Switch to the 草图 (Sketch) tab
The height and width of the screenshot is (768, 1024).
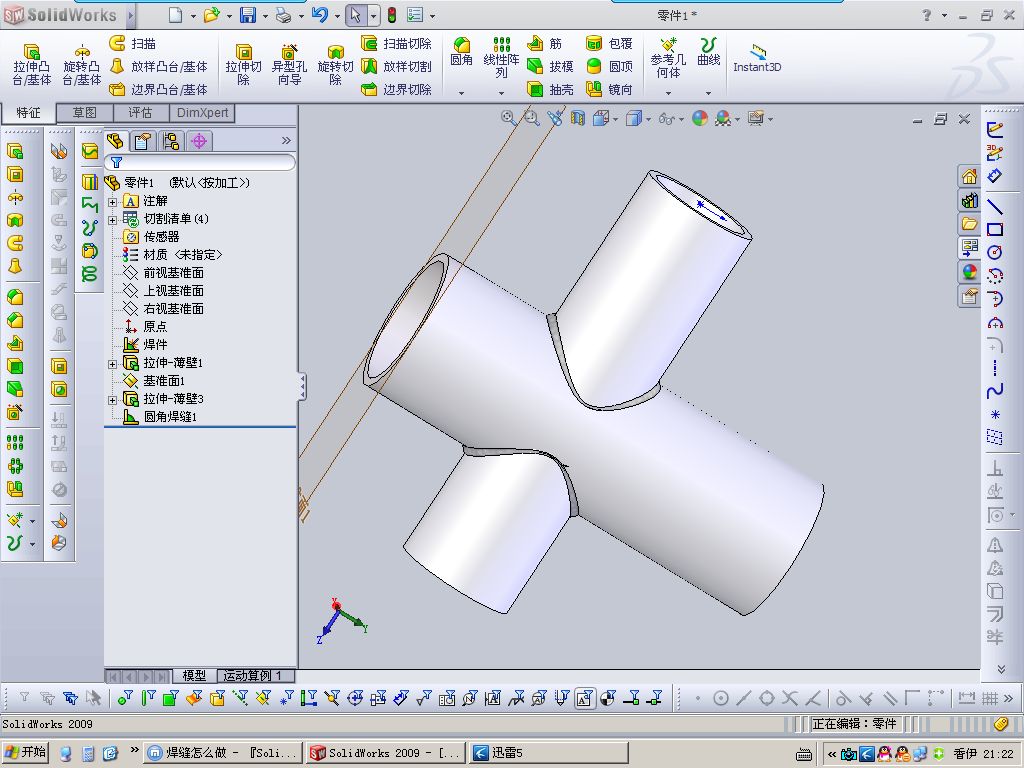[x=84, y=113]
